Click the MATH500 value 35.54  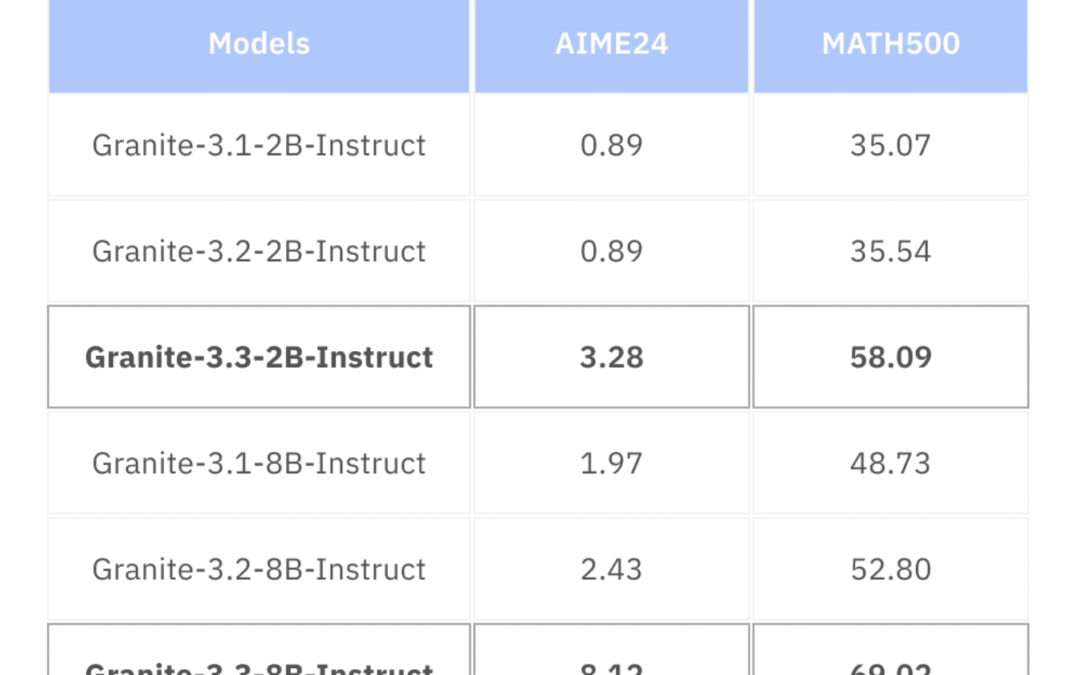891,251
